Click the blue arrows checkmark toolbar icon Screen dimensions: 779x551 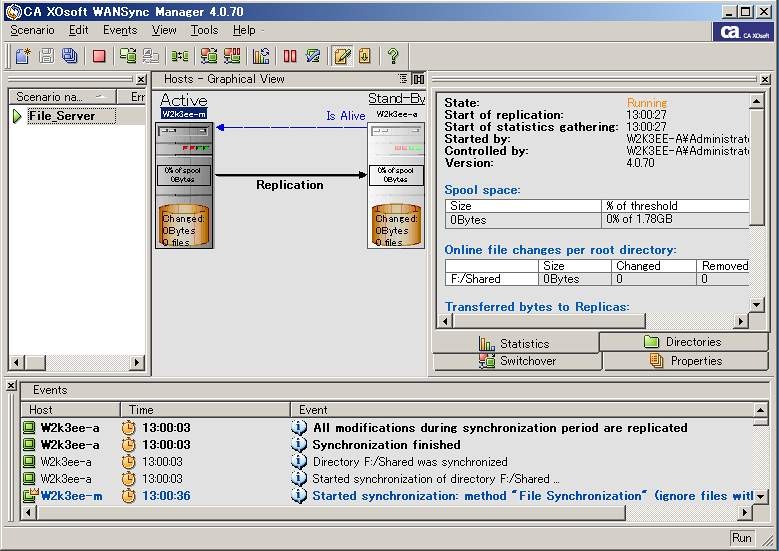click(x=313, y=56)
